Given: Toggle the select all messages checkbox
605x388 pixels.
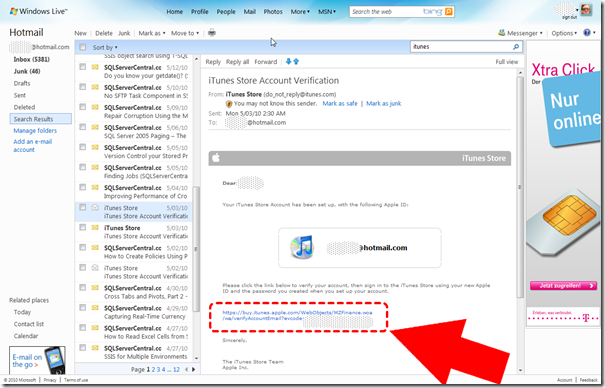Looking at the screenshot, I should [83, 47].
